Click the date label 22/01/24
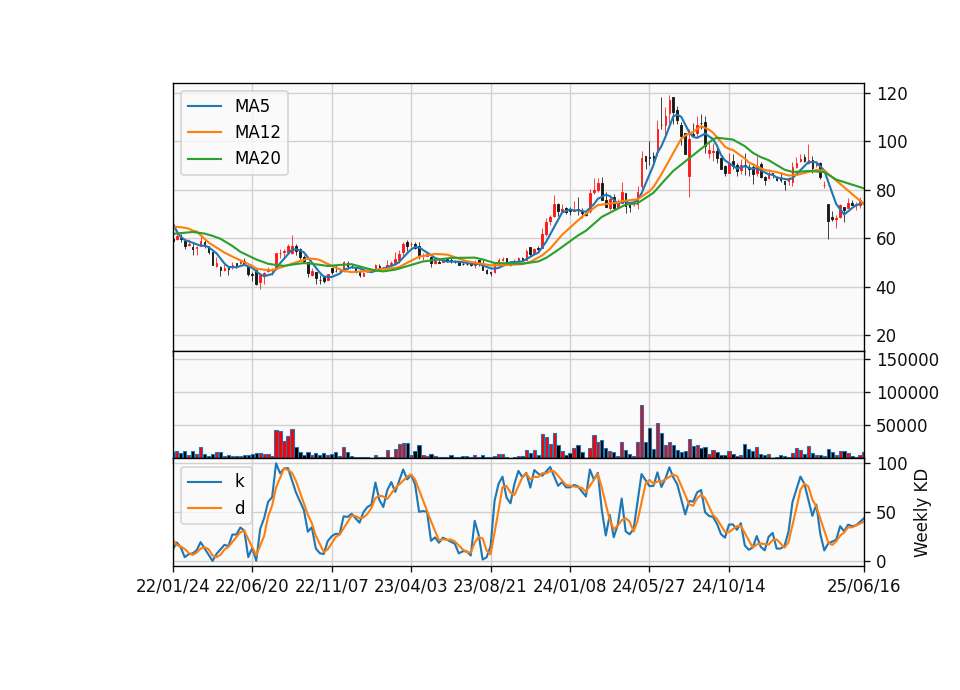Image resolution: width=960 pixels, height=690 pixels. tap(173, 586)
